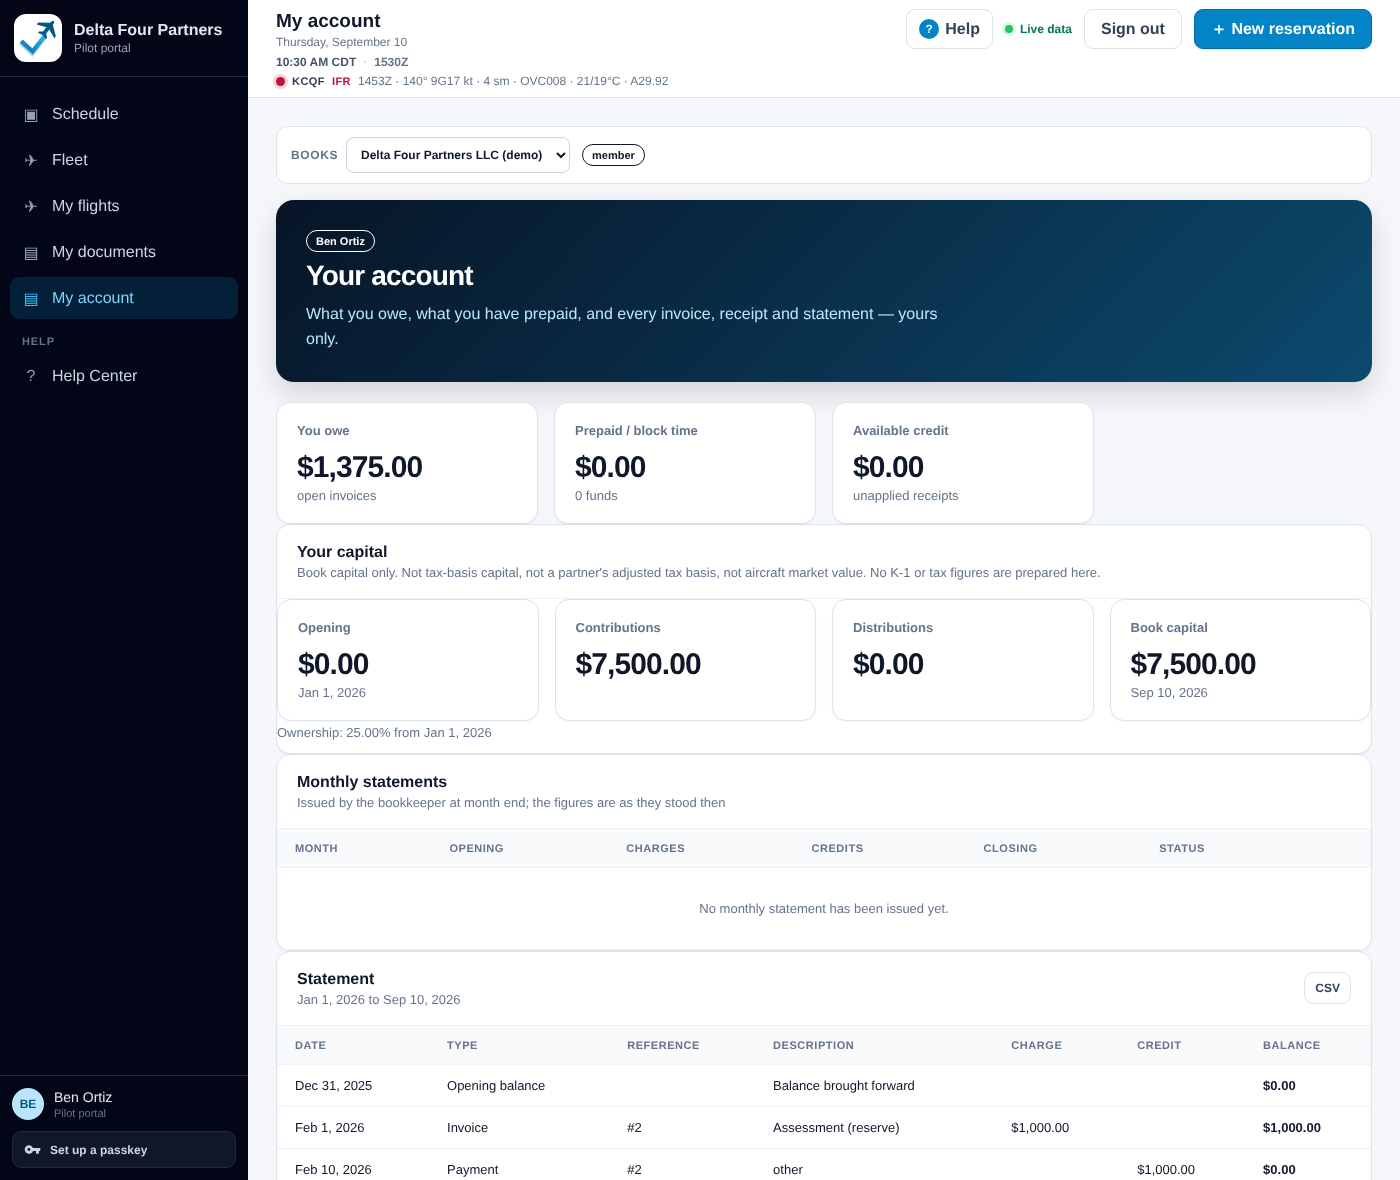Click the Available credit card
The image size is (1400, 1180).
pos(963,463)
